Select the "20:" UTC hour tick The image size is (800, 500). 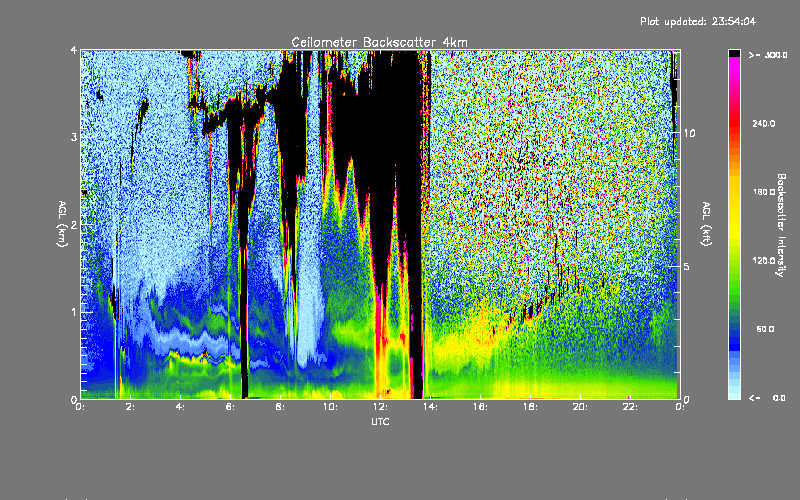coord(580,407)
